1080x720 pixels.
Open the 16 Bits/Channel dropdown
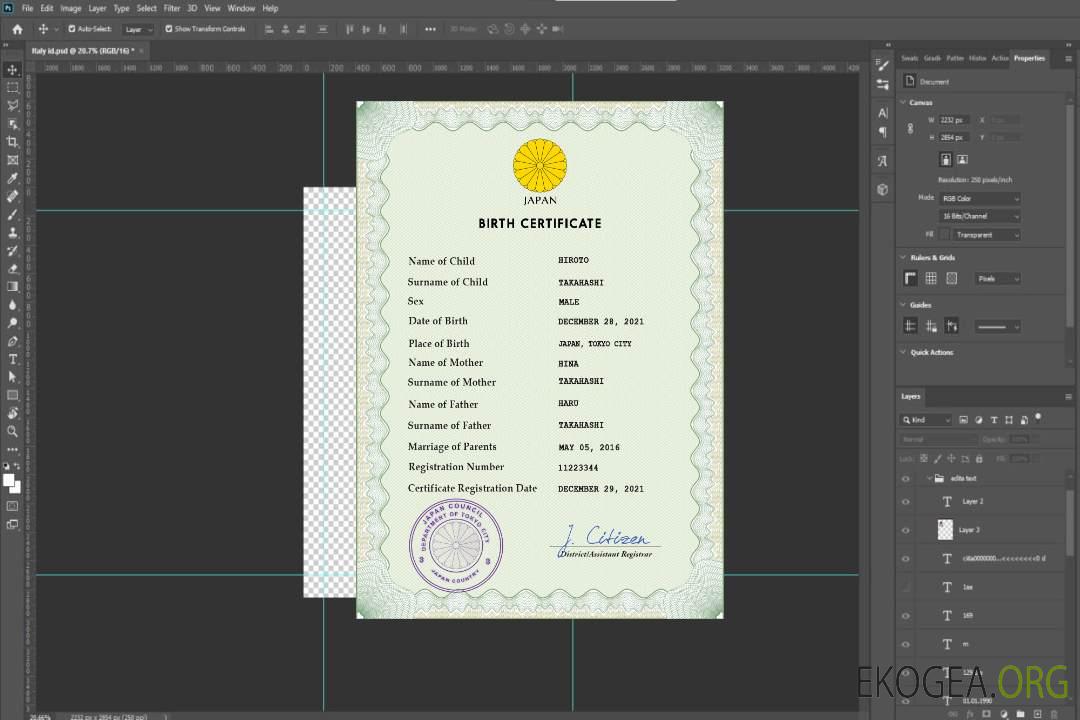point(979,216)
